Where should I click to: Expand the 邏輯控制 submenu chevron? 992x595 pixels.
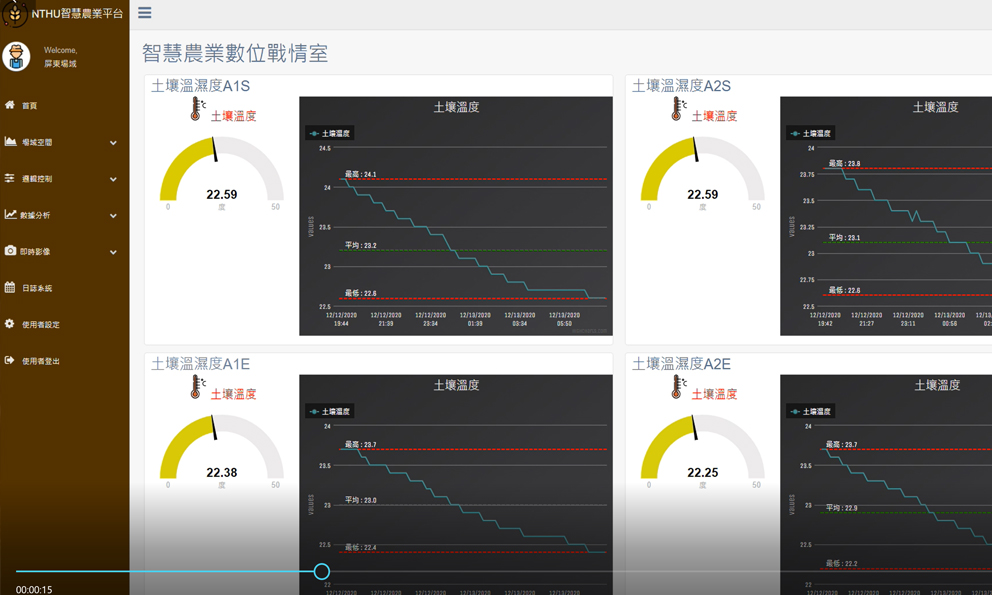click(x=113, y=179)
